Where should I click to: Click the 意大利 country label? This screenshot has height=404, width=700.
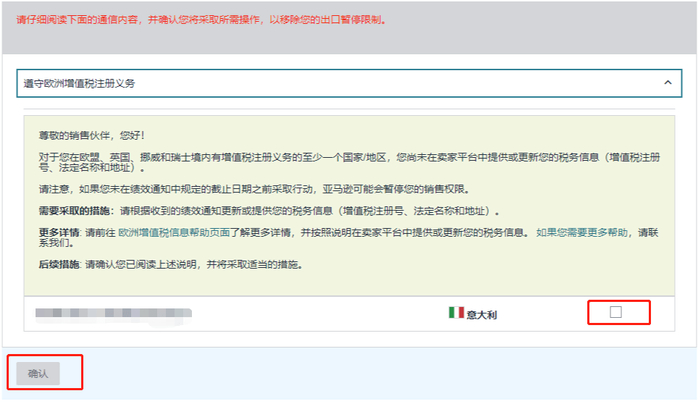(x=482, y=315)
